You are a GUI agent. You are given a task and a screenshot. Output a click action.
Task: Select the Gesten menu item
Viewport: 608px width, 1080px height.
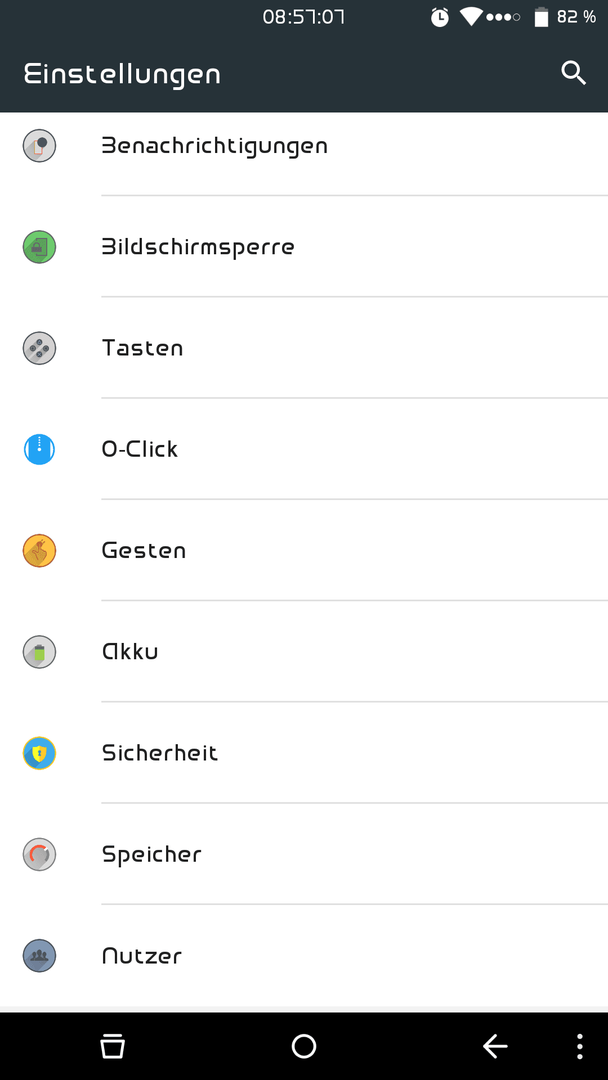coord(304,550)
